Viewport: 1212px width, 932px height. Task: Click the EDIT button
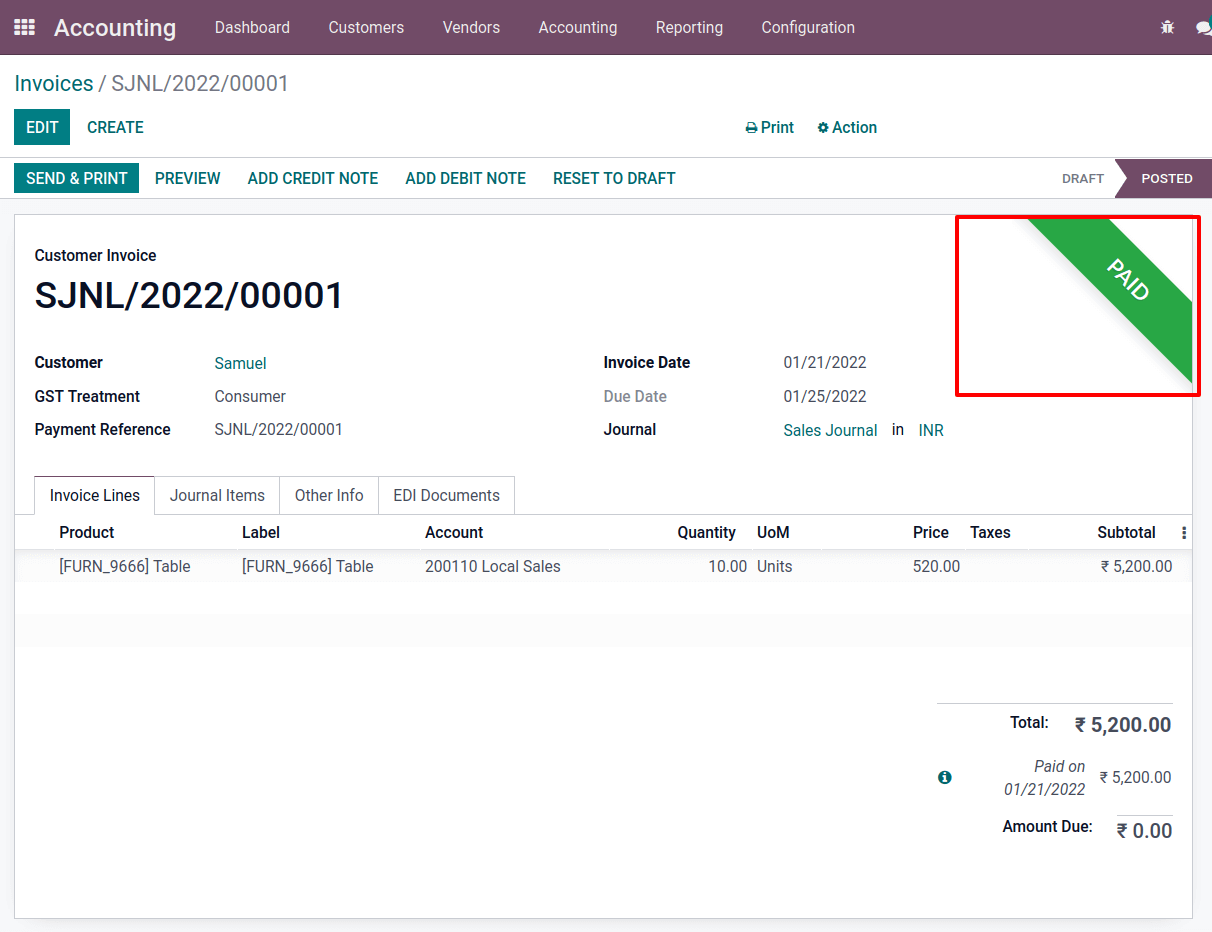42,127
